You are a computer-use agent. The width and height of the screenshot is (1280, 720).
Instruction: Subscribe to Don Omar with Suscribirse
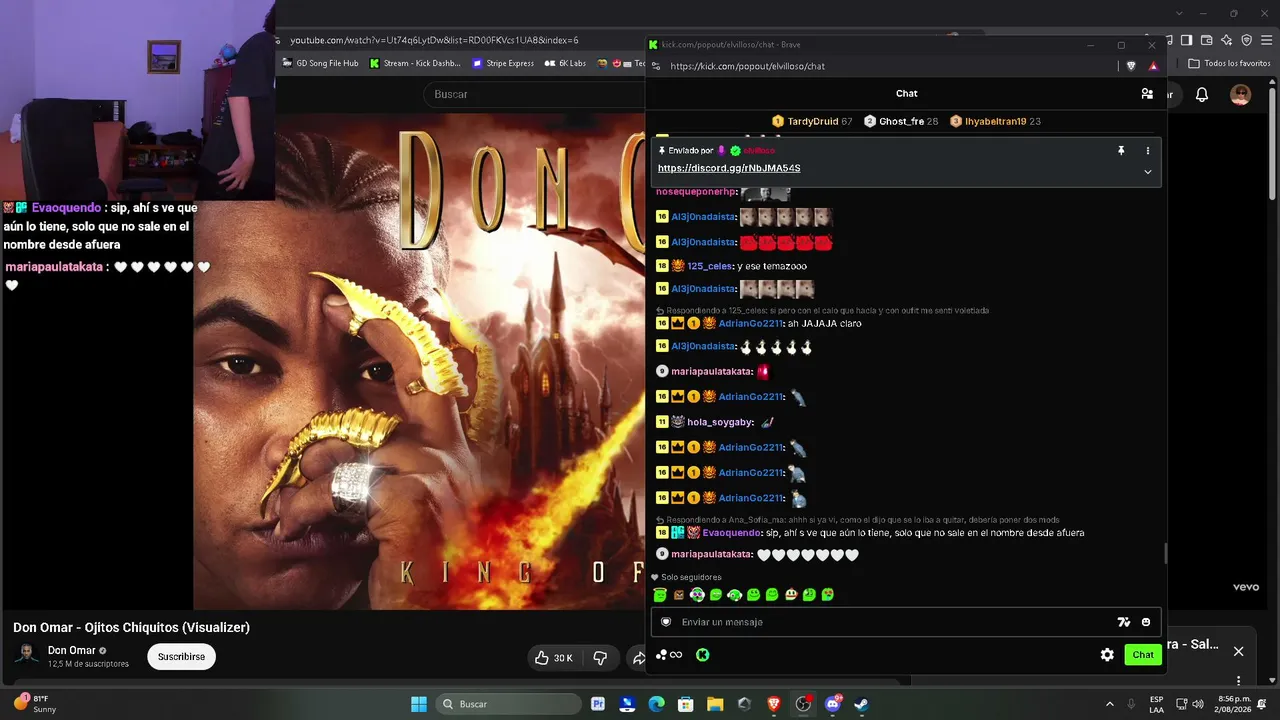click(x=181, y=657)
